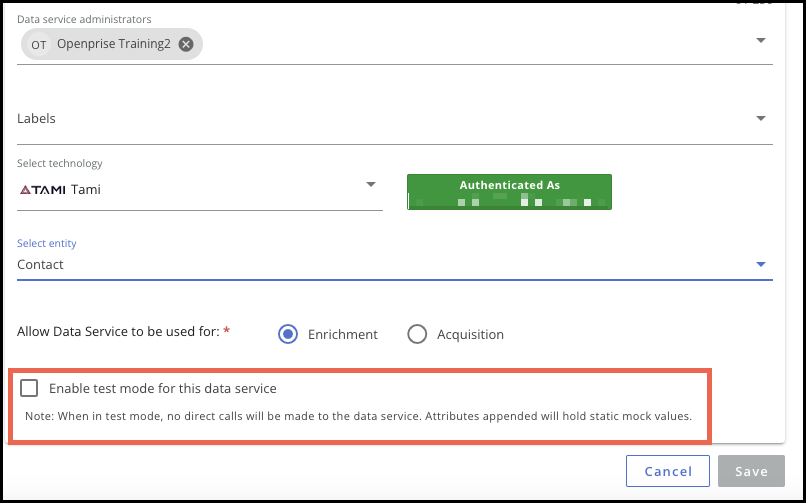Click the Authenticated As green button
The width and height of the screenshot is (806, 503).
click(x=509, y=192)
